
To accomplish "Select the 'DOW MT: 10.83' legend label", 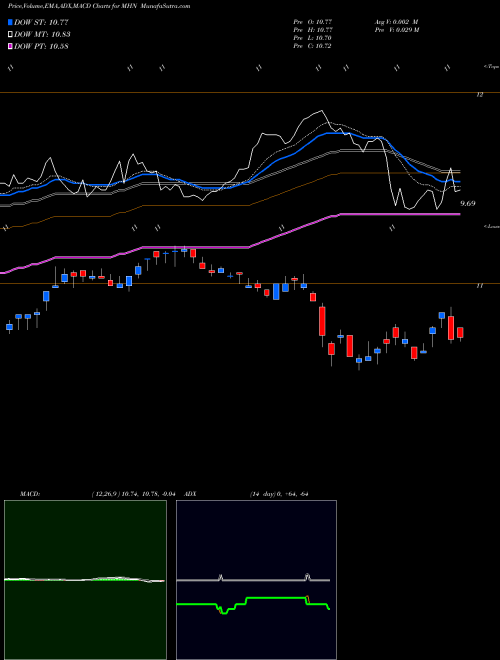I will (x=42, y=35).
